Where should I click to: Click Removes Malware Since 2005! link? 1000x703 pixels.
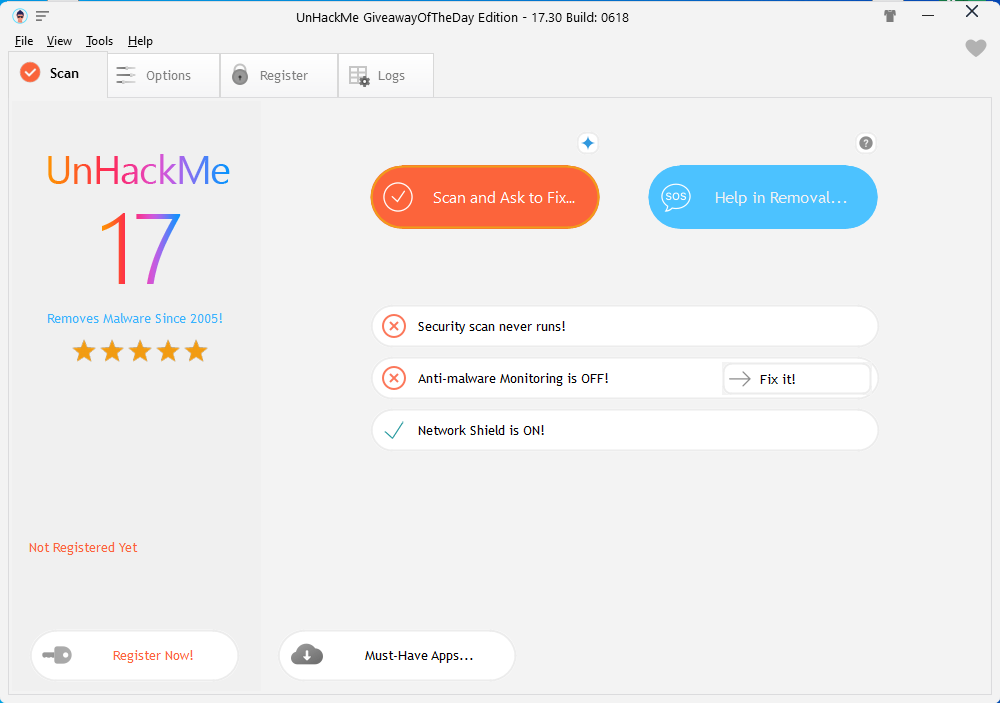coord(135,318)
